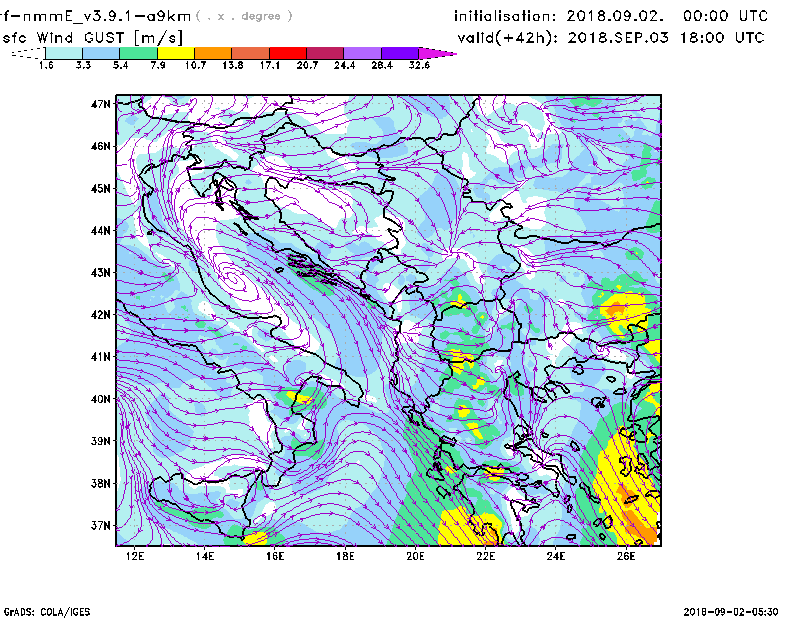Click the 20E longitude label
This screenshot has width=800, height=618.
415,556
